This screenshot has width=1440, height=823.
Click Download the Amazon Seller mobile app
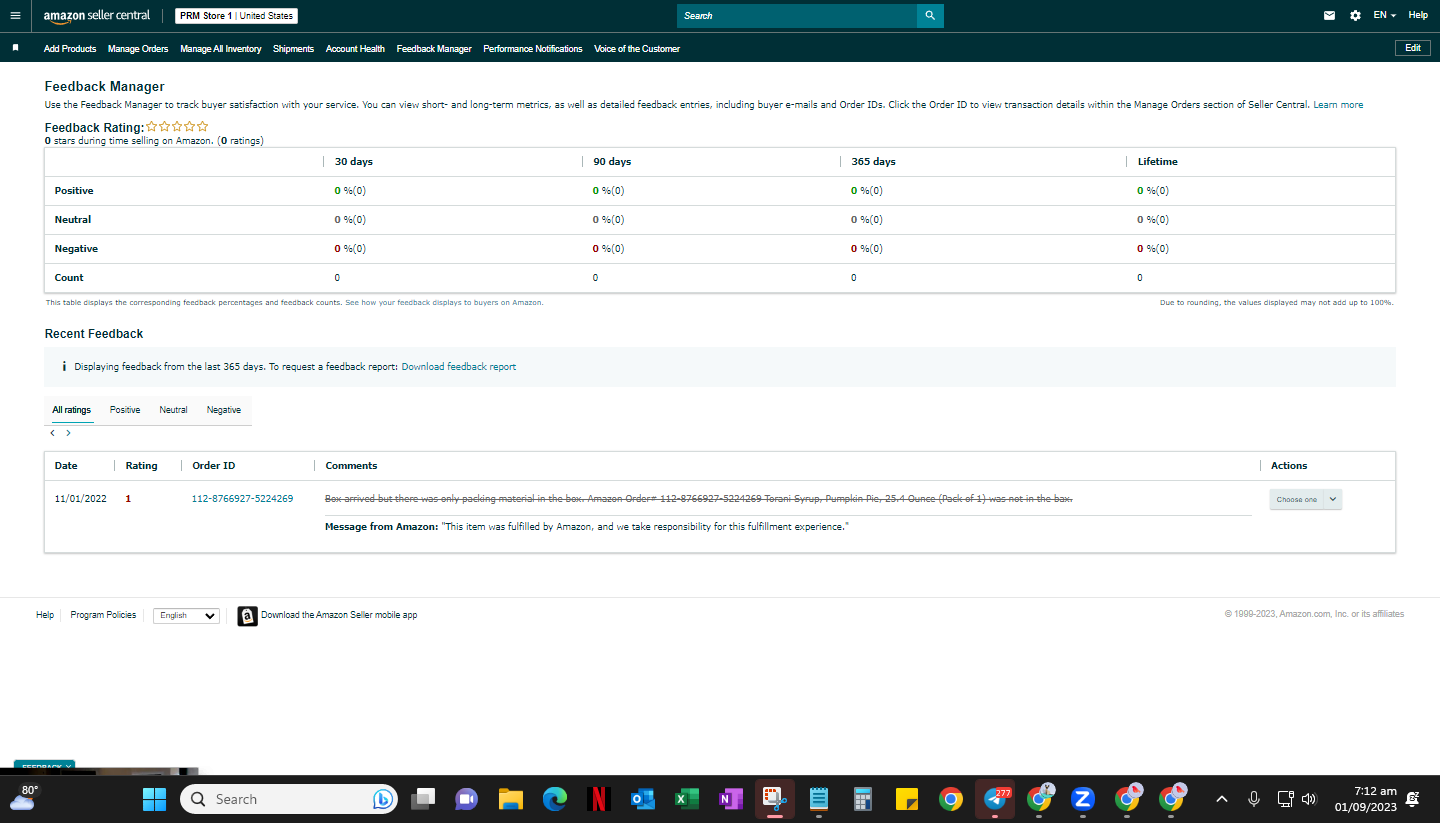[339, 615]
